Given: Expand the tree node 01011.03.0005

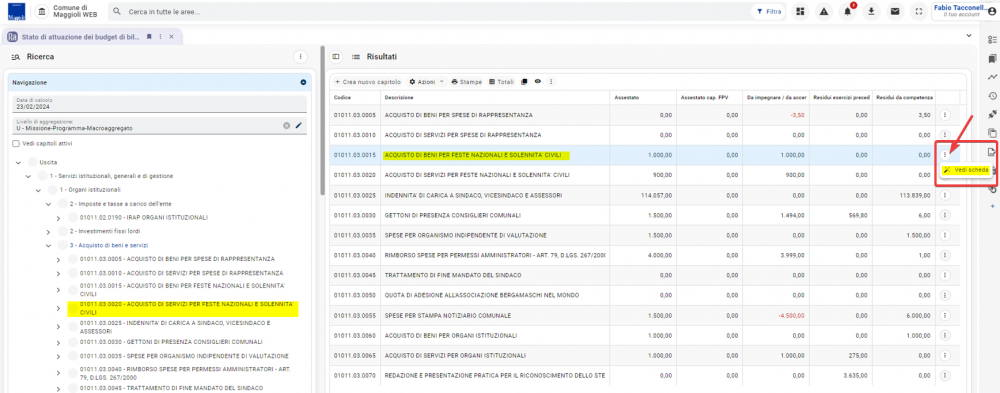Looking at the screenshot, I should [59, 259].
